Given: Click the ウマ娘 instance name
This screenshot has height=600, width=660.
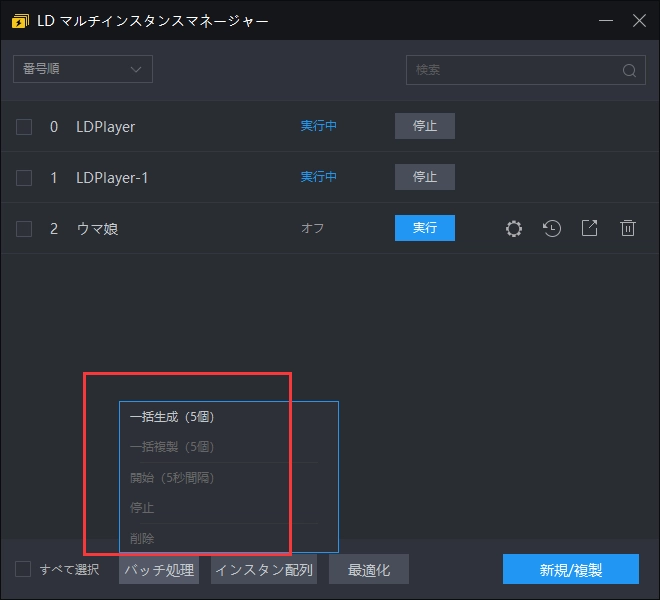Looking at the screenshot, I should tap(97, 229).
